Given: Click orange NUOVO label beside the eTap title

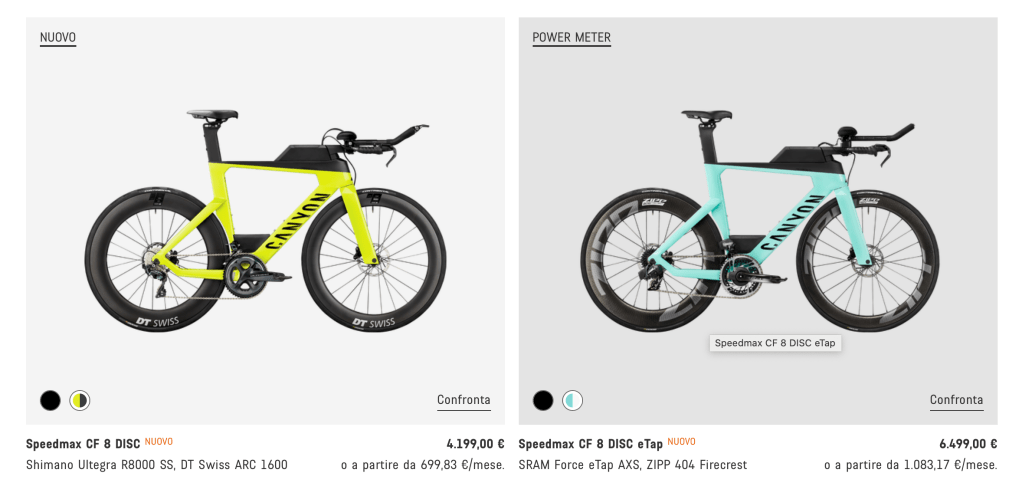Looking at the screenshot, I should pyautogui.click(x=681, y=442).
